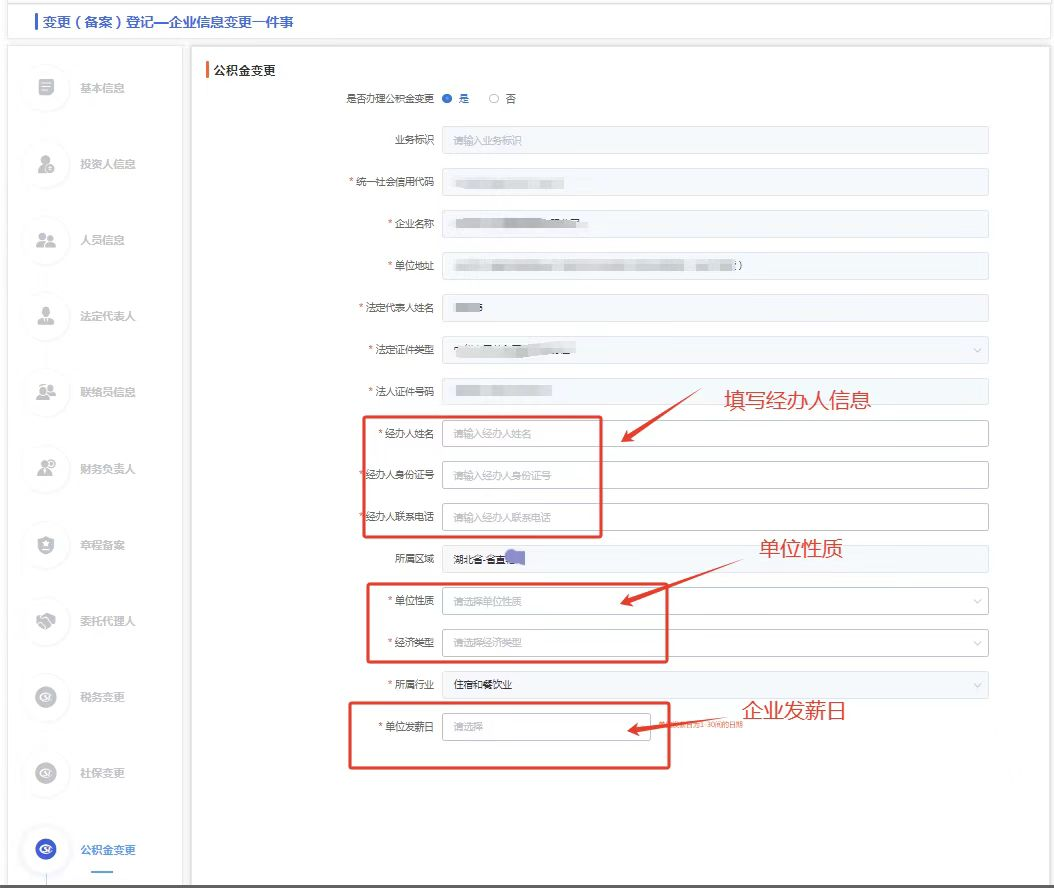This screenshot has height=888, width=1054.
Task: Click the 统一社会信用代码 field
Action: point(715,182)
